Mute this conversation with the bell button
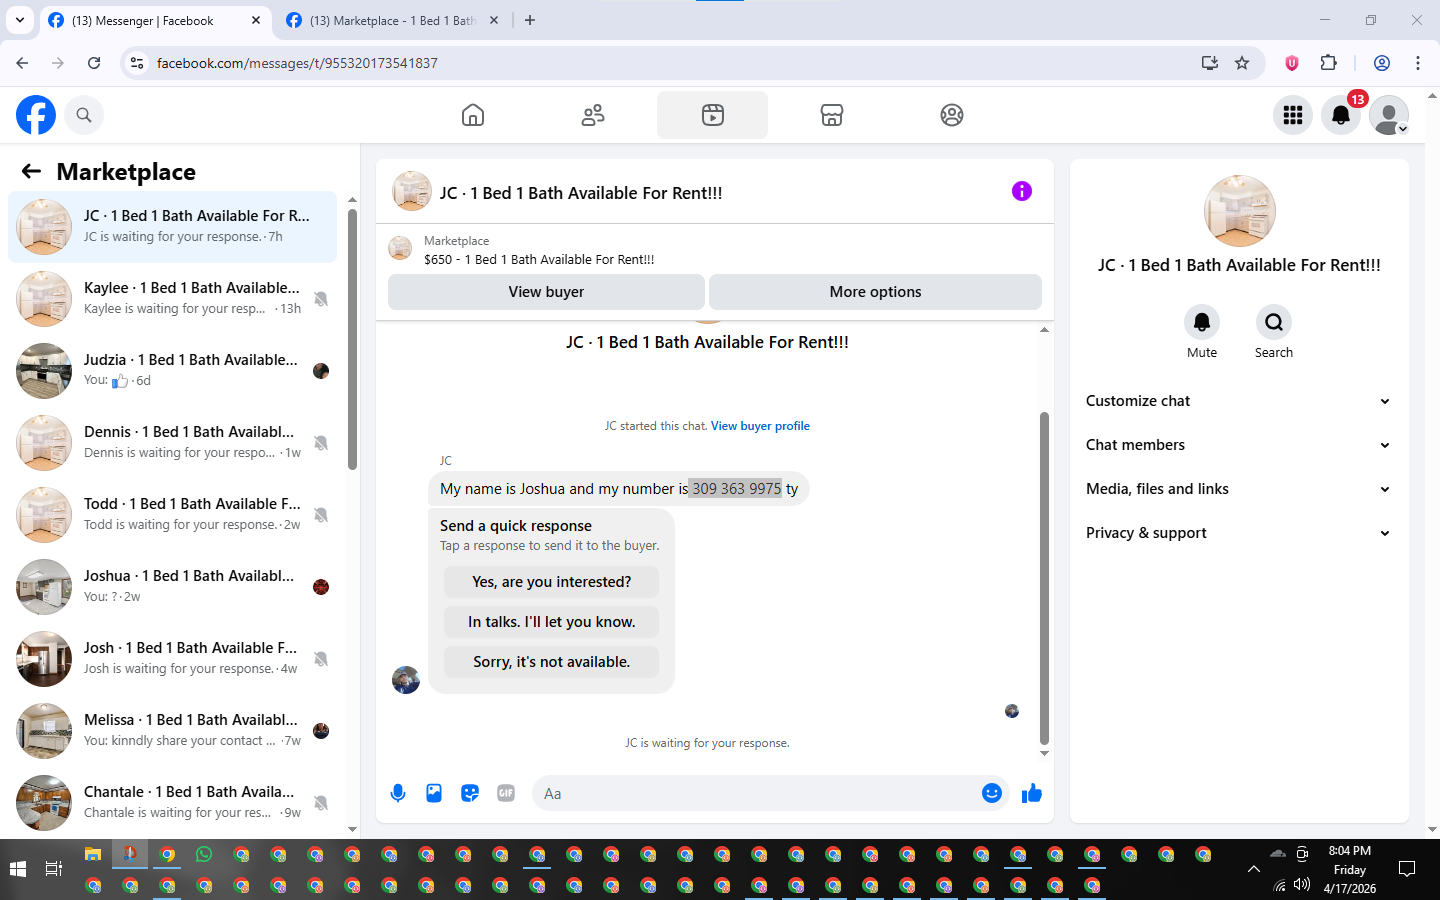Image resolution: width=1440 pixels, height=900 pixels. pyautogui.click(x=1202, y=322)
